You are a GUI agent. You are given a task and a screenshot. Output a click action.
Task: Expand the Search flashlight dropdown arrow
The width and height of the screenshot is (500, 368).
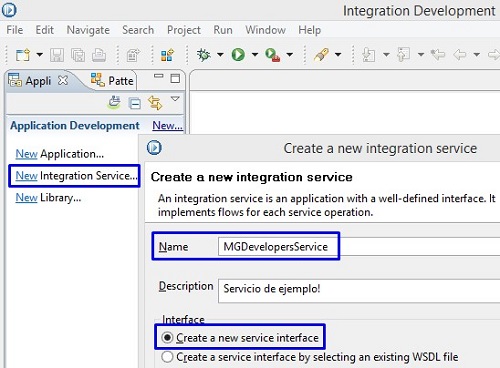(x=338, y=54)
